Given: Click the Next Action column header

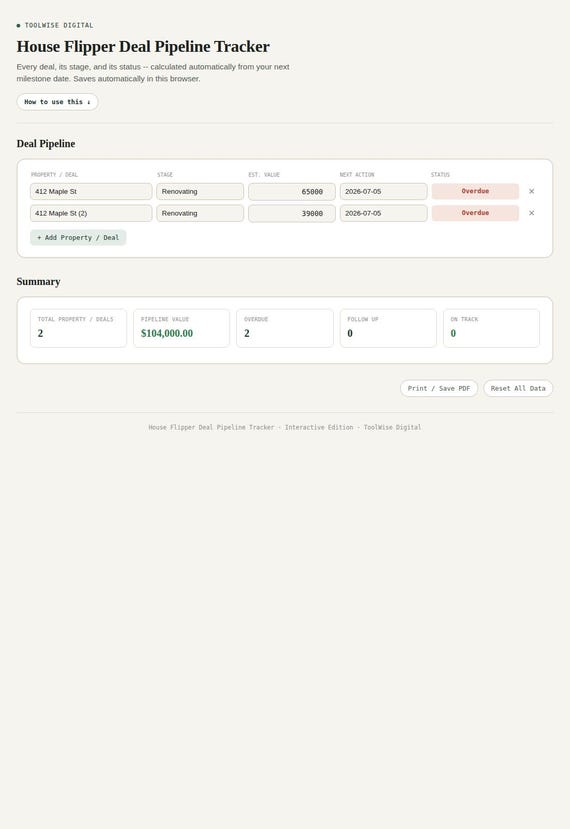Looking at the screenshot, I should [357, 174].
